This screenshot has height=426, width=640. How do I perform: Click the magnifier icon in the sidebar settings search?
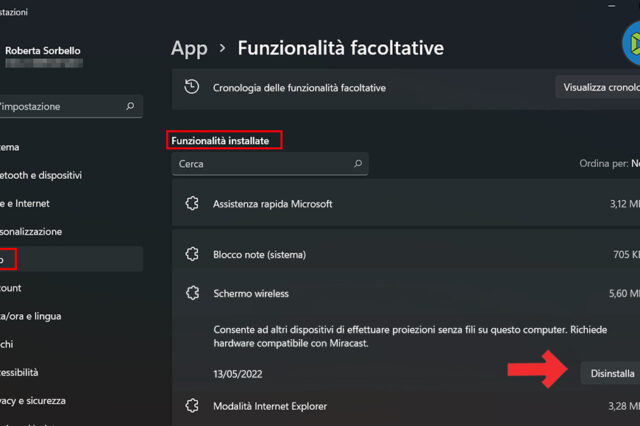point(130,106)
